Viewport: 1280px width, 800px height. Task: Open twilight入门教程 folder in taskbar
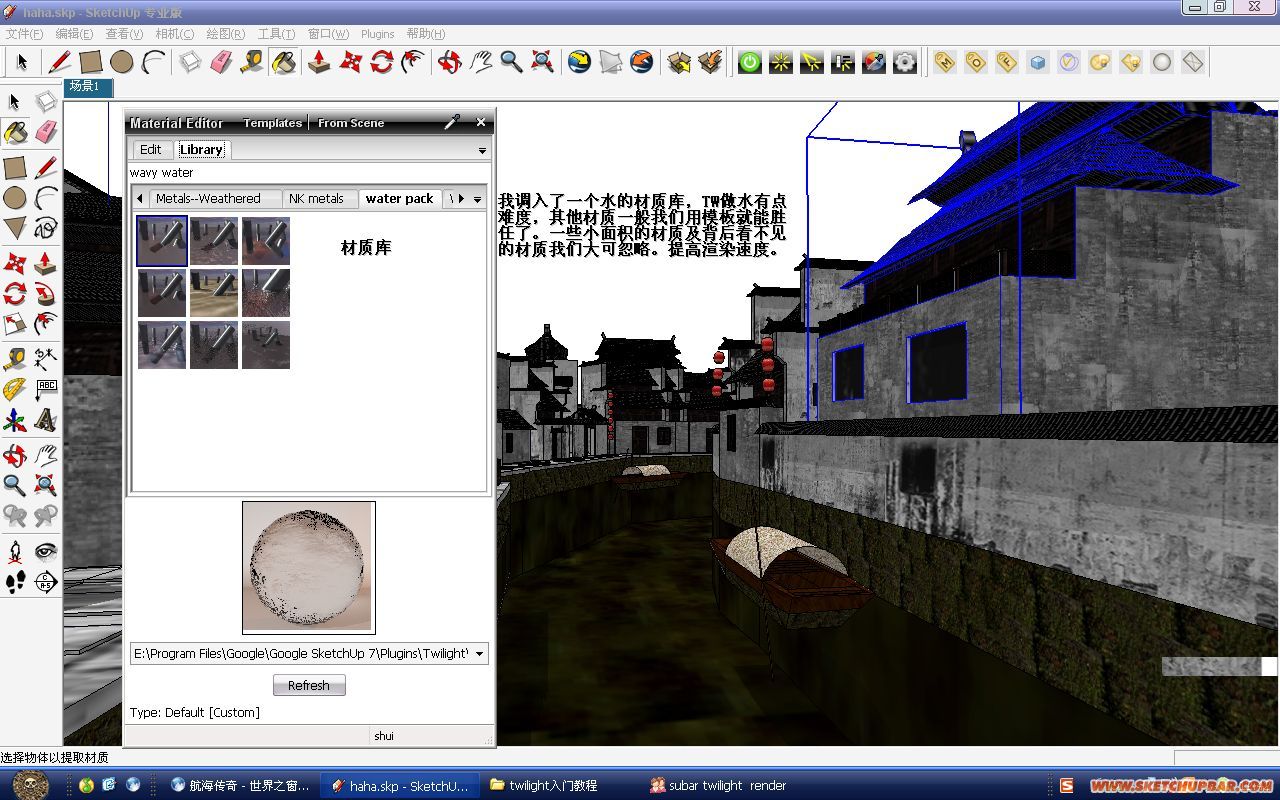pos(554,786)
